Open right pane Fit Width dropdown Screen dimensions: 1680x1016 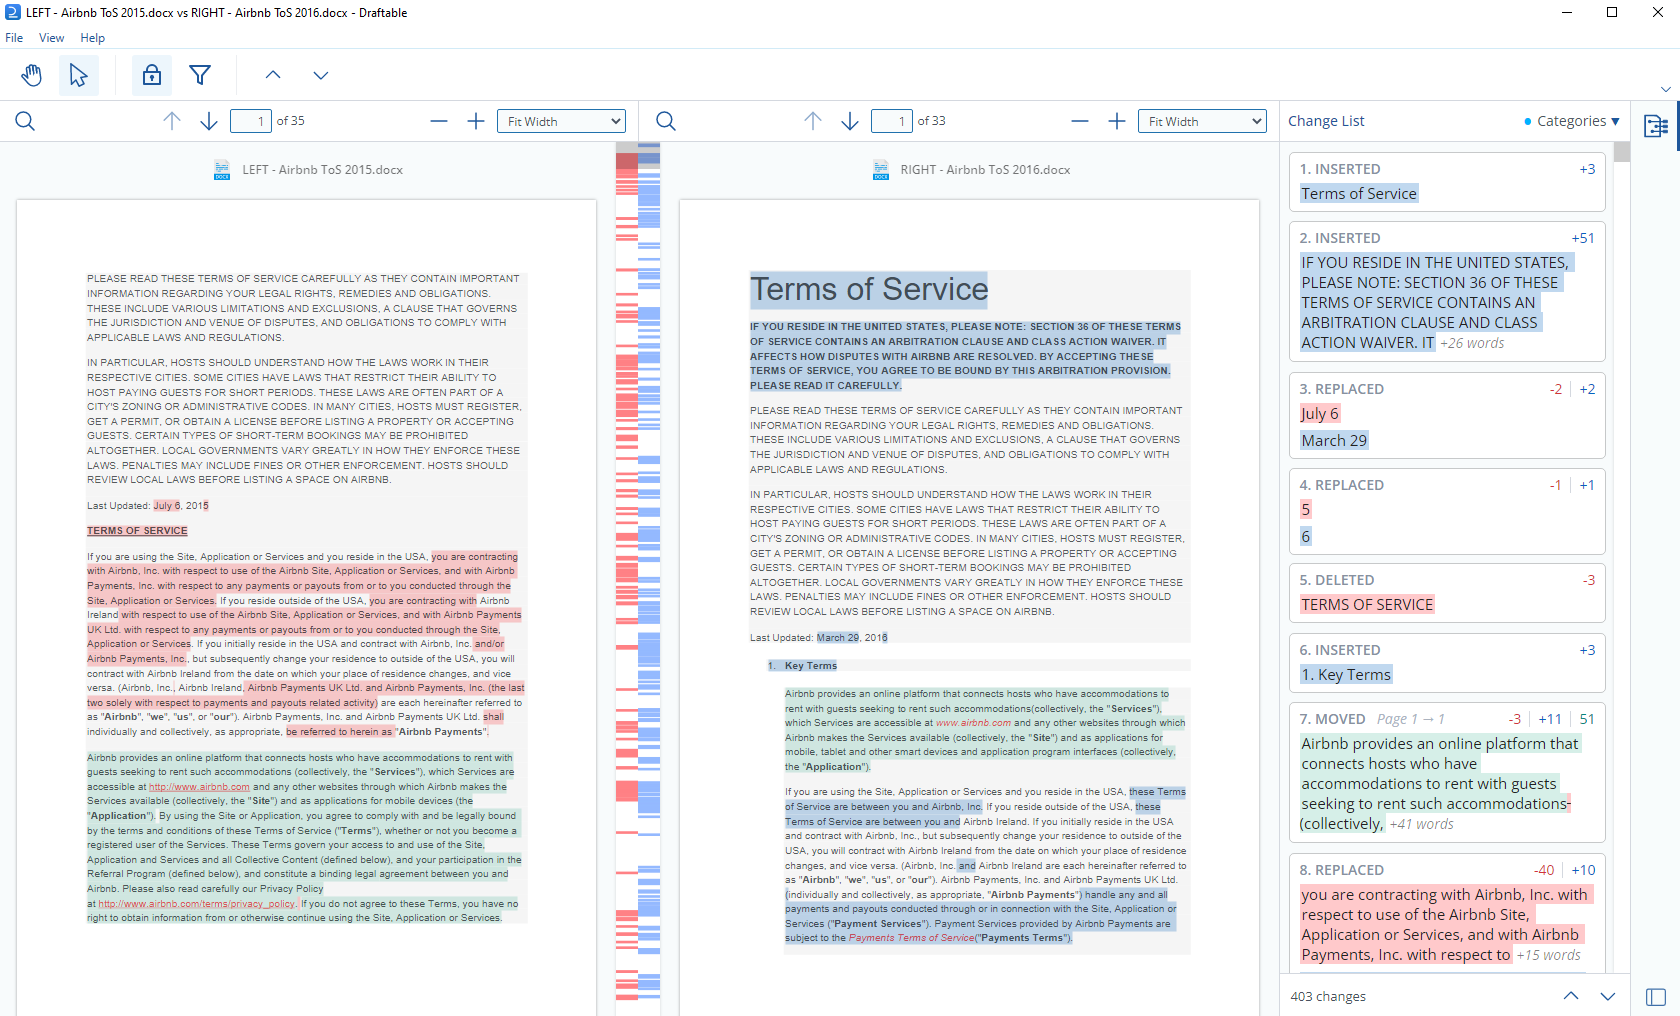[1202, 121]
